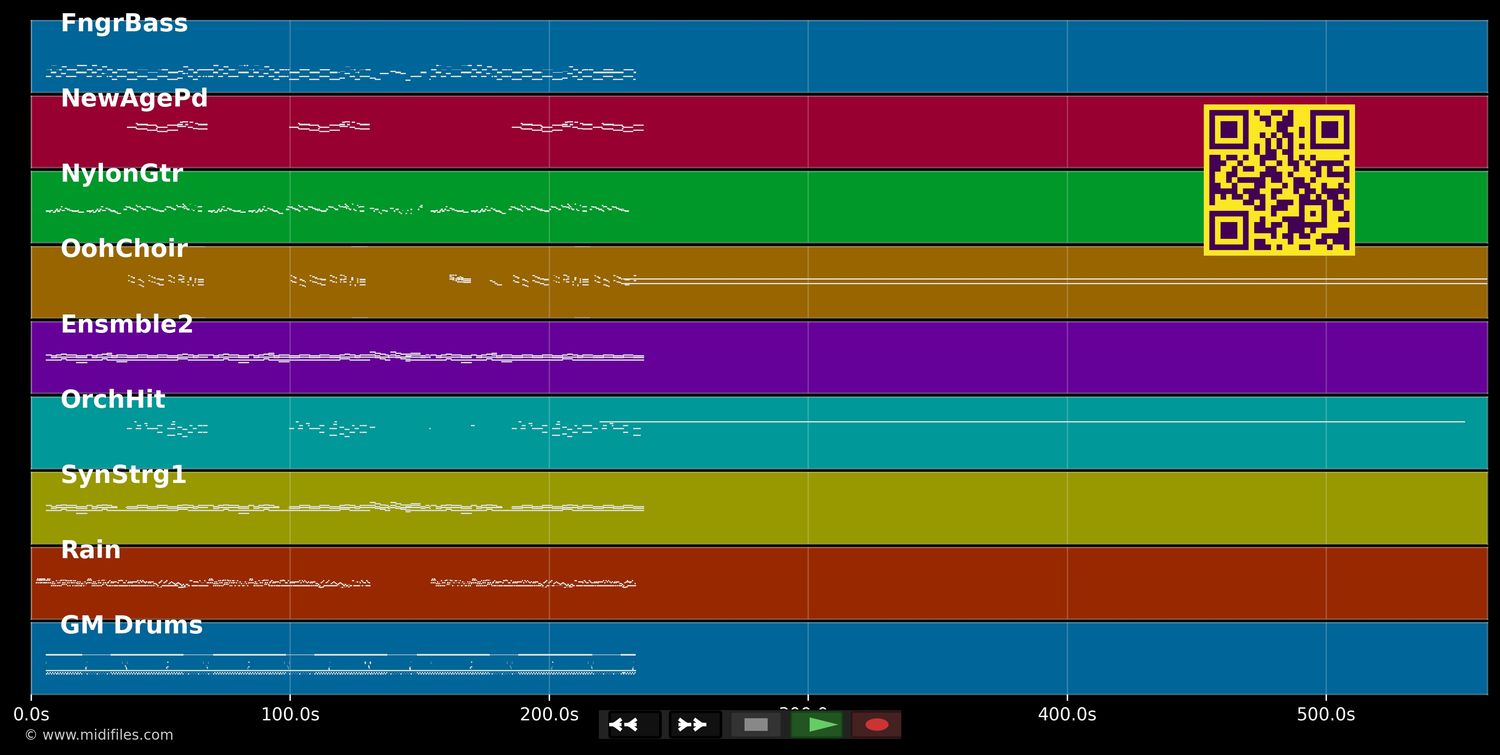Click the yellow QR code
The image size is (1500, 755).
[x=1279, y=180]
